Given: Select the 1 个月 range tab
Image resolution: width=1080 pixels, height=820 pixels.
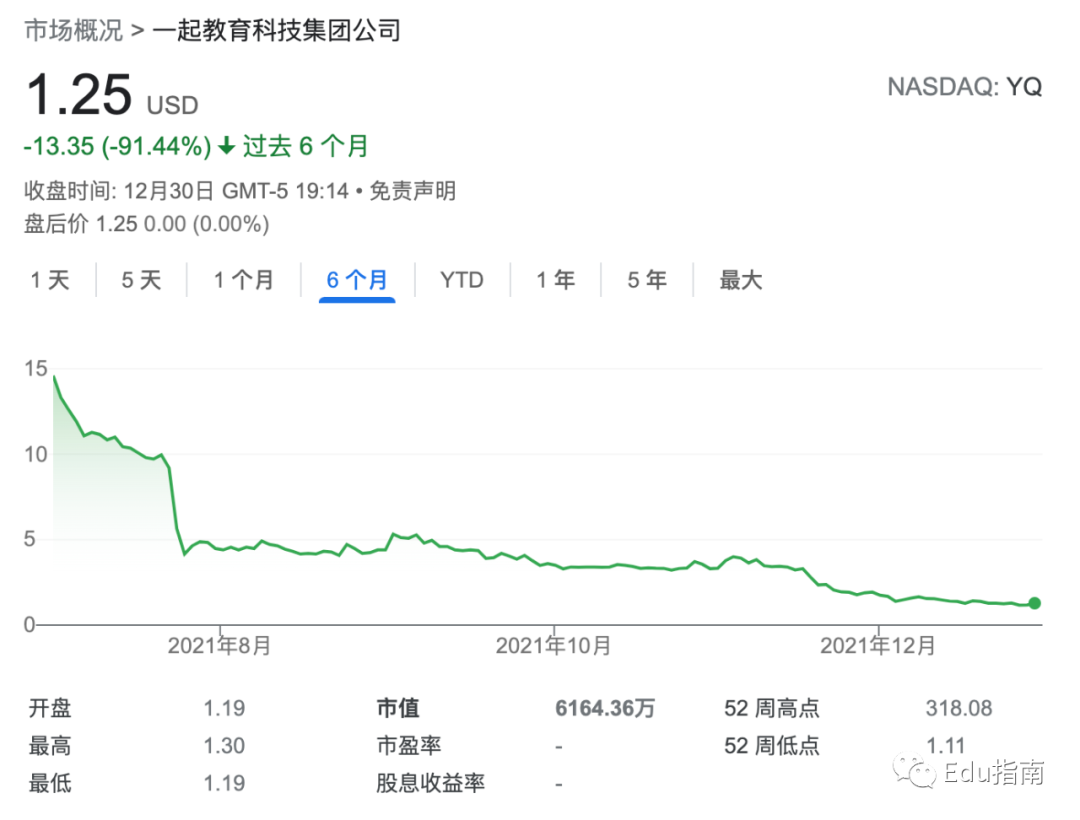Looking at the screenshot, I should (x=244, y=280).
